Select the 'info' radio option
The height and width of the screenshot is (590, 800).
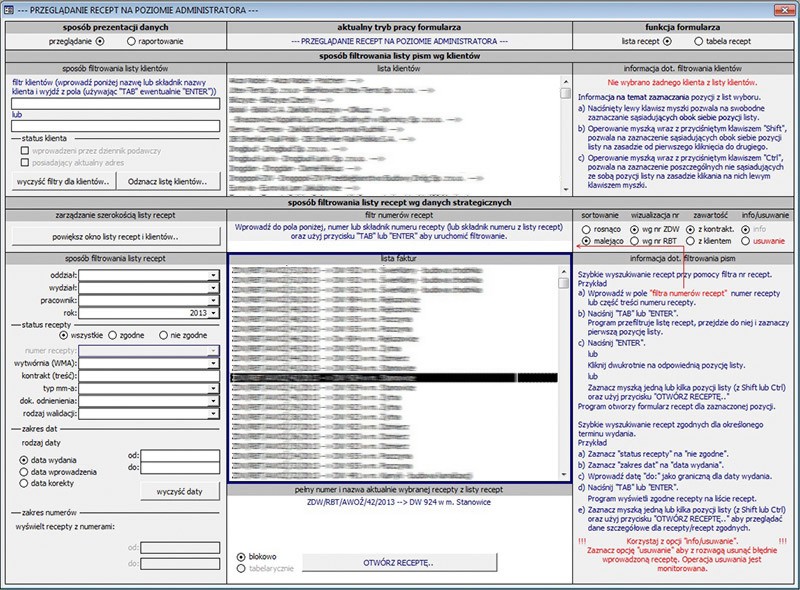(x=745, y=229)
